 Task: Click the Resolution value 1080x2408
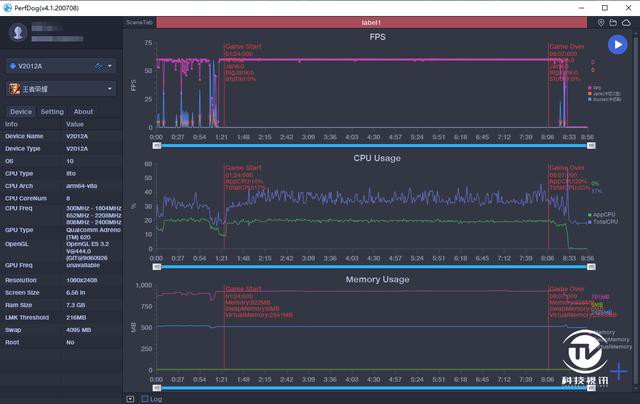(82, 280)
